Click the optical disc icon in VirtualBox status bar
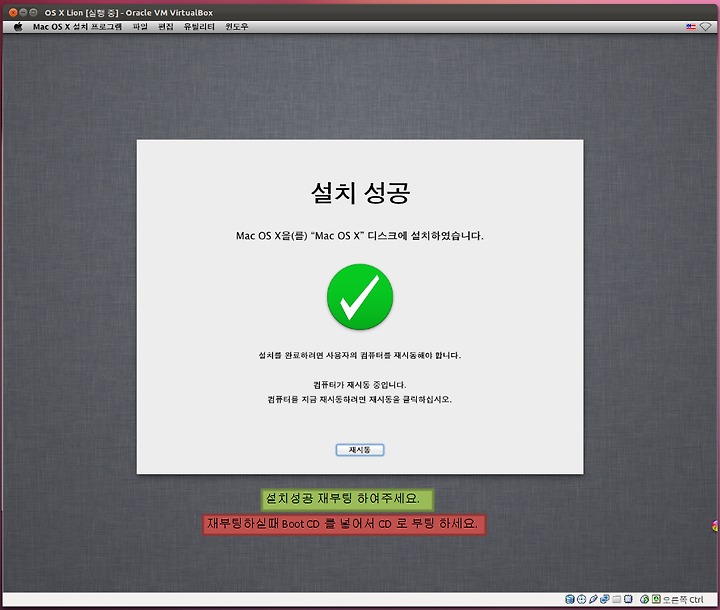The image size is (720, 610). click(581, 599)
